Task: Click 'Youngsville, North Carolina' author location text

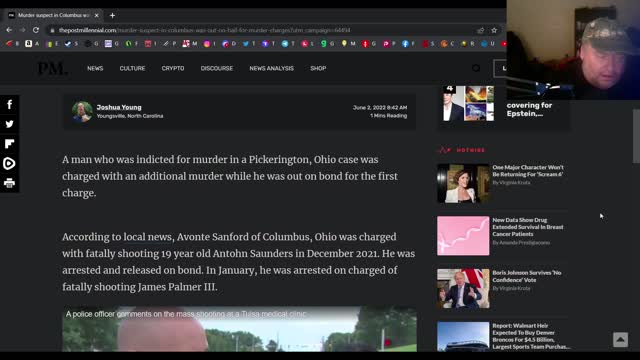Action: click(130, 116)
